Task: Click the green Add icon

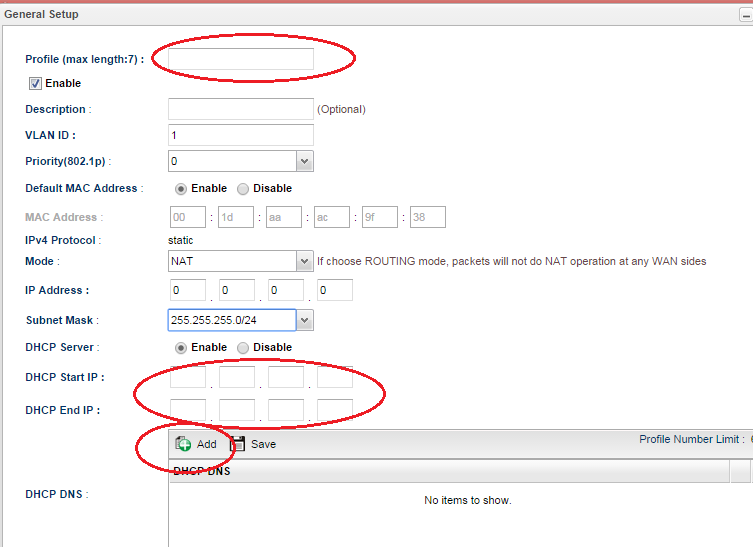Action: pos(184,444)
